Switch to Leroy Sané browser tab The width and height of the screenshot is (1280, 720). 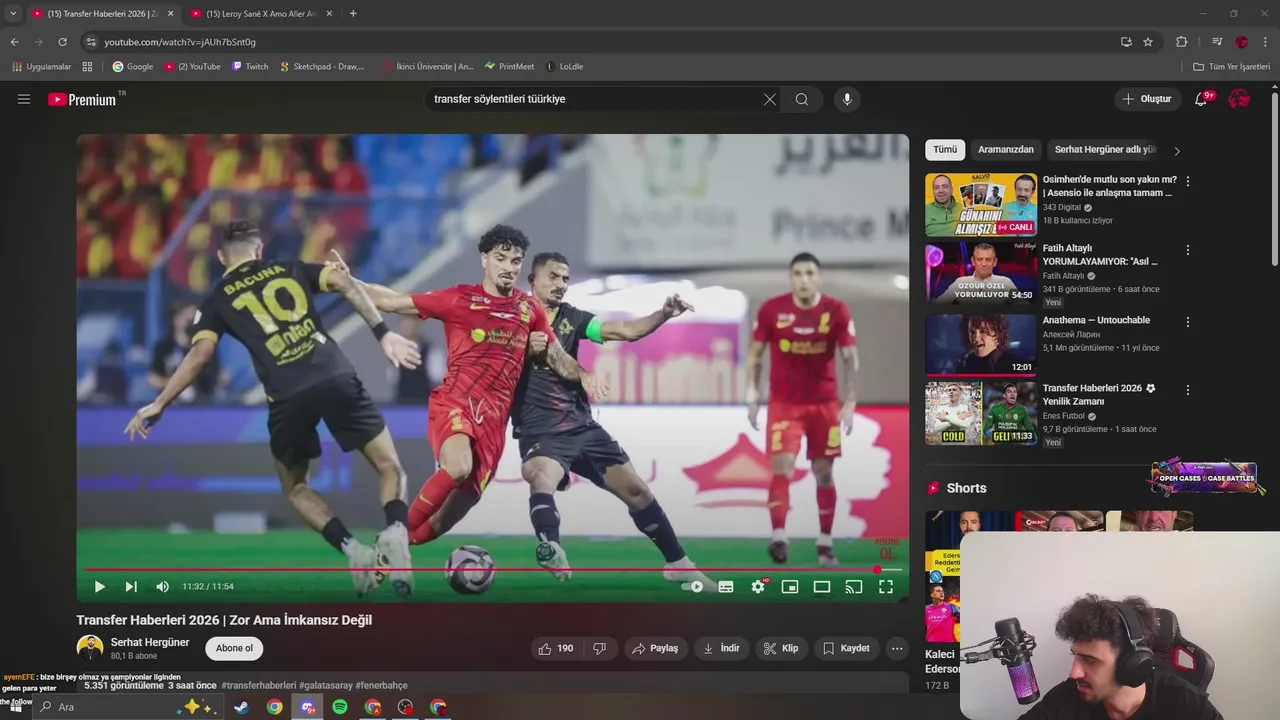[261, 14]
